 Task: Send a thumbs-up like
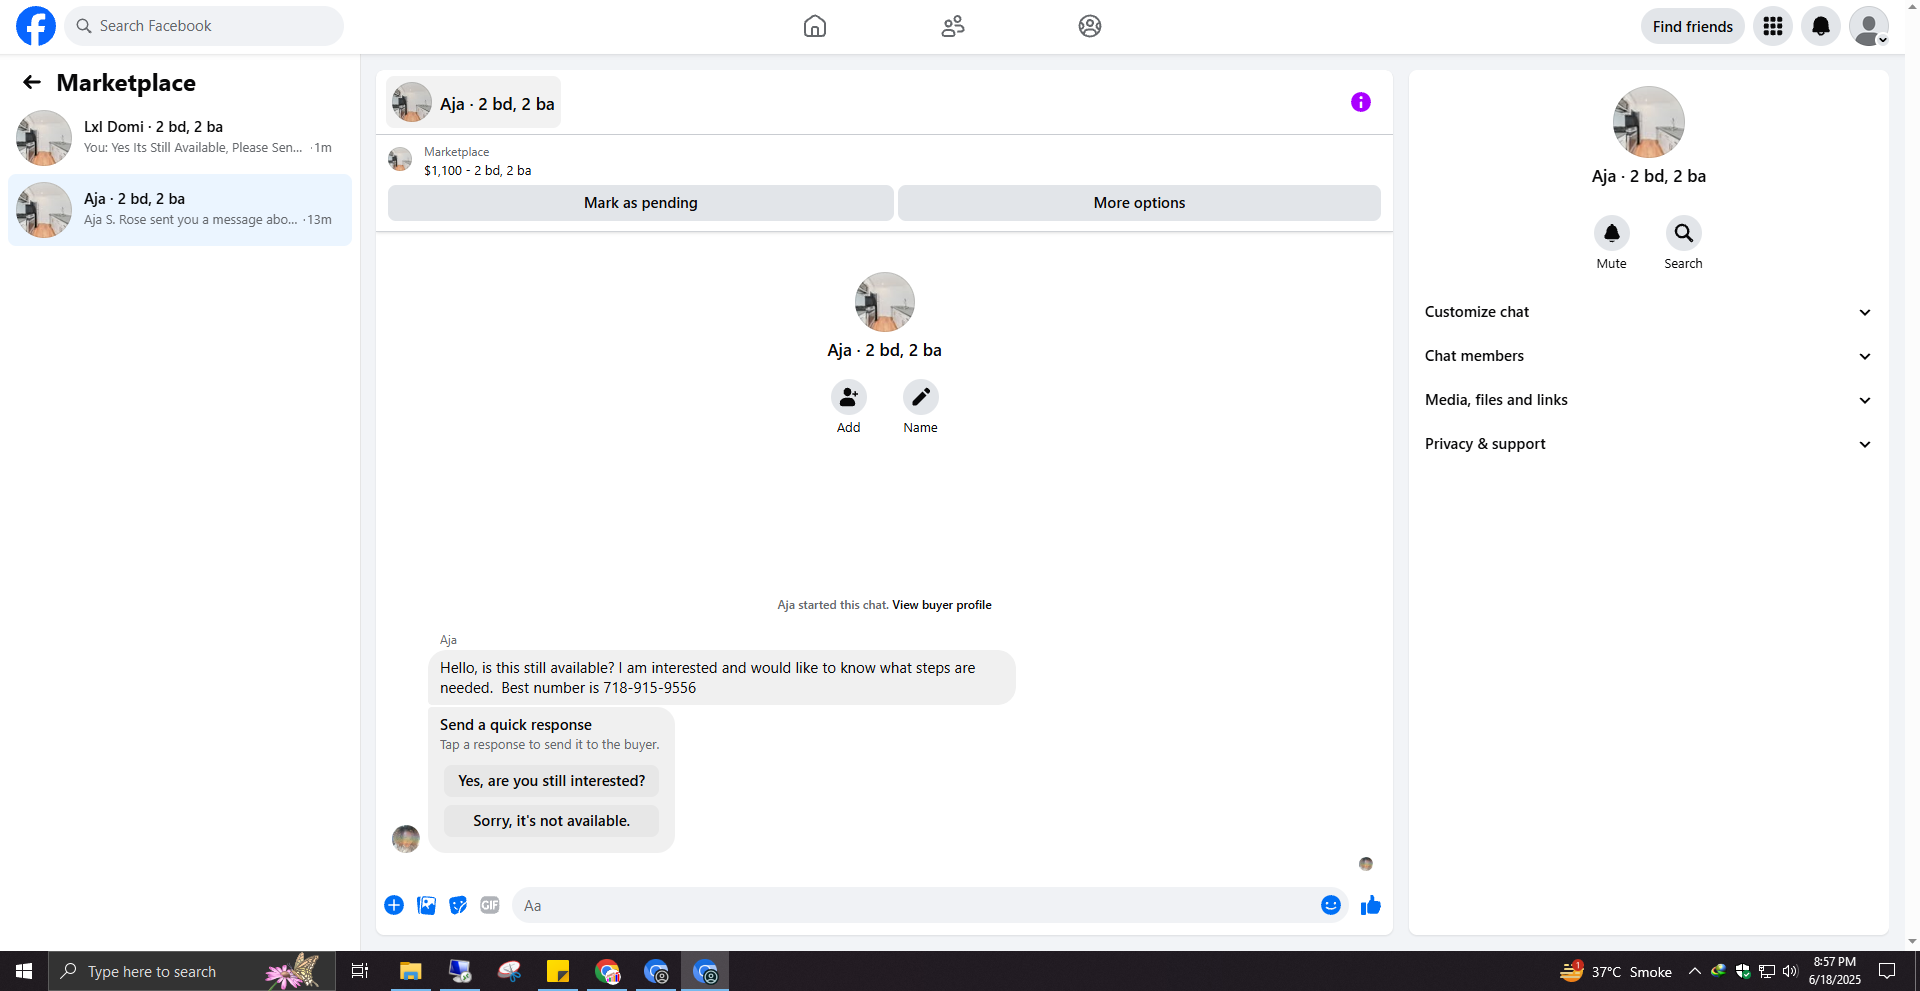(1371, 905)
